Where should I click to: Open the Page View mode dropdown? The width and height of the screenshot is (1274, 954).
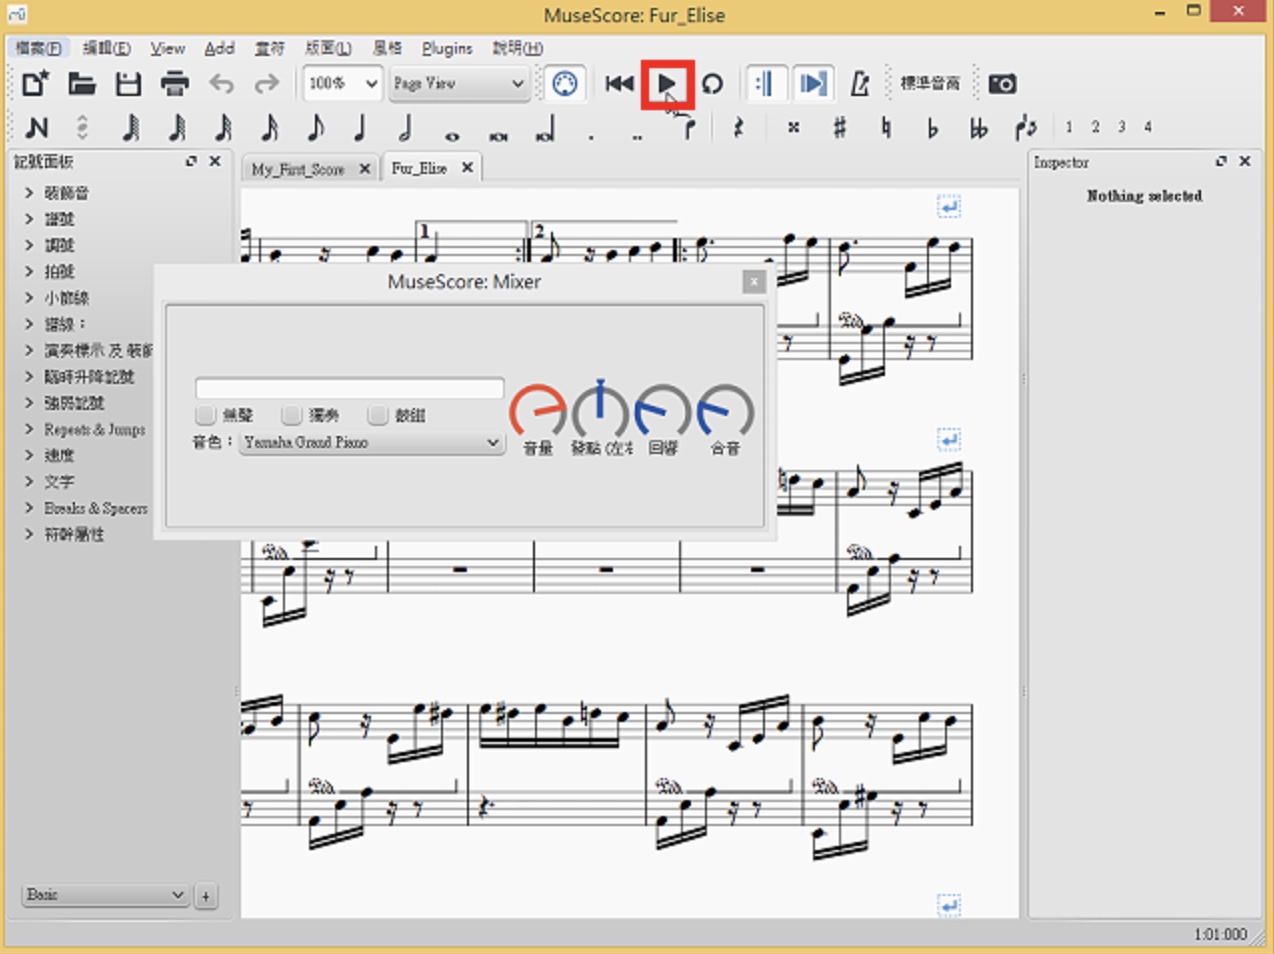click(459, 83)
